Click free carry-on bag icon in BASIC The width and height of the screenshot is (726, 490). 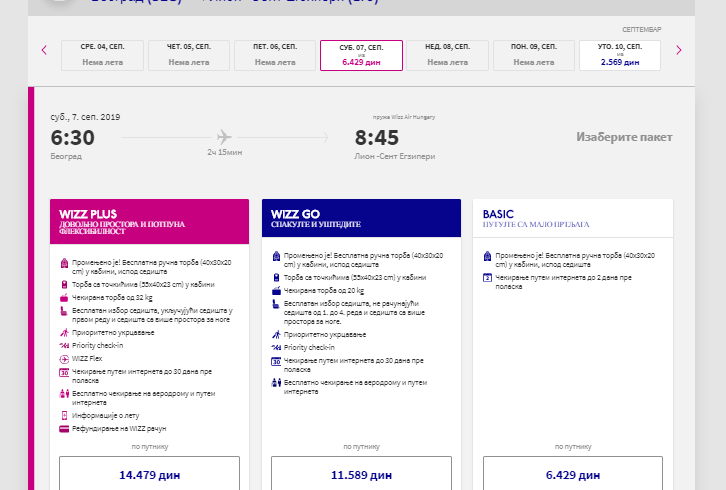pyautogui.click(x=487, y=256)
